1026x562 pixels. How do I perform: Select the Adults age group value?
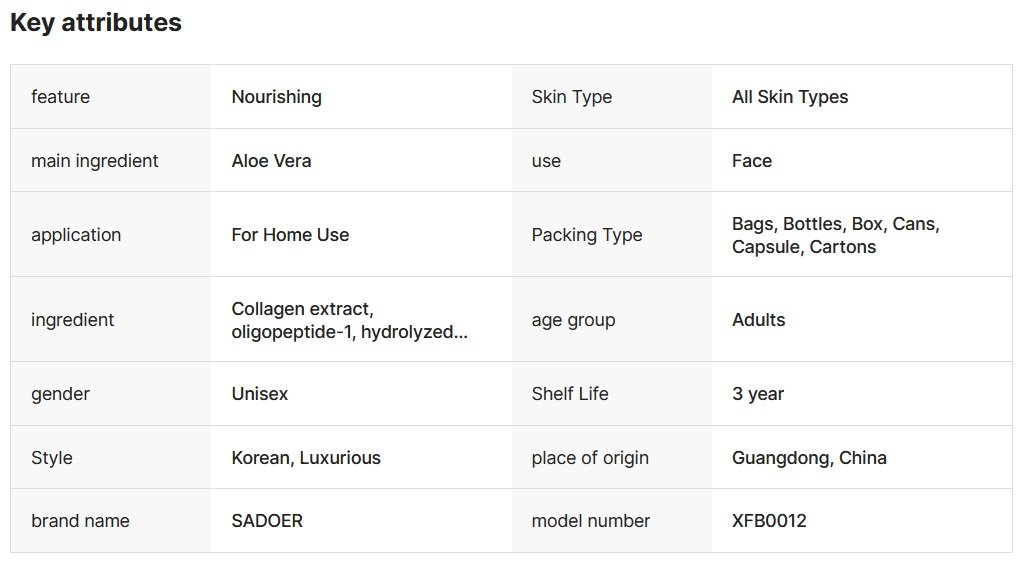758,320
